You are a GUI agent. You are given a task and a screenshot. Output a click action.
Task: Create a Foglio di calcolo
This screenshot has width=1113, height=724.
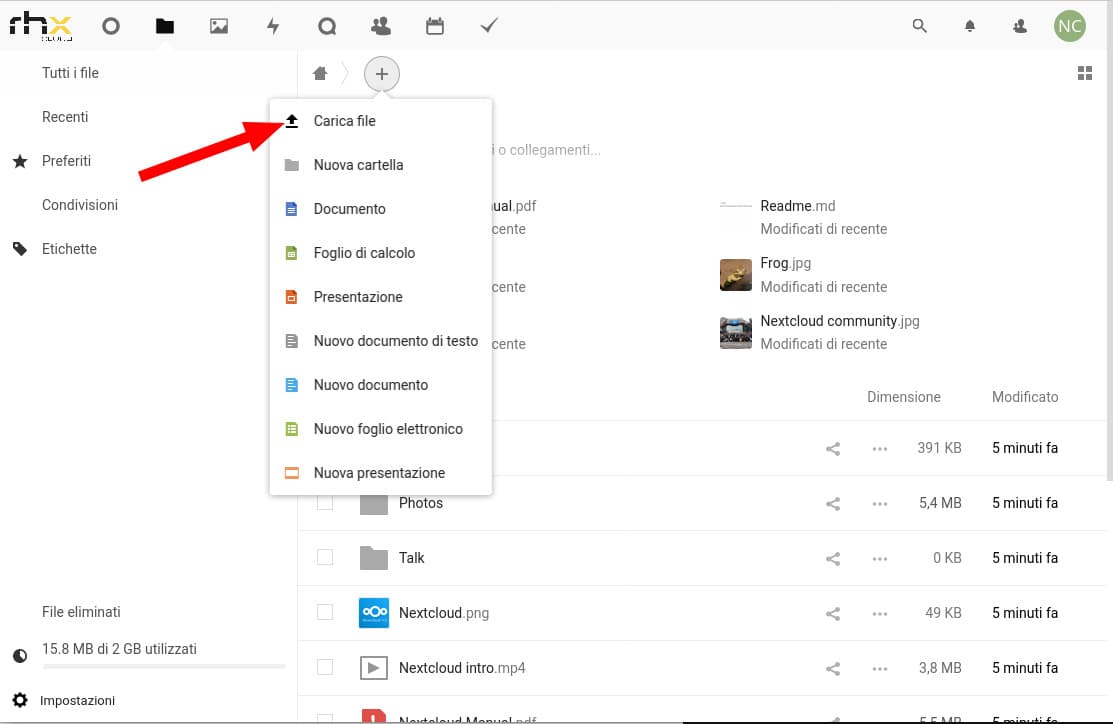380,253
